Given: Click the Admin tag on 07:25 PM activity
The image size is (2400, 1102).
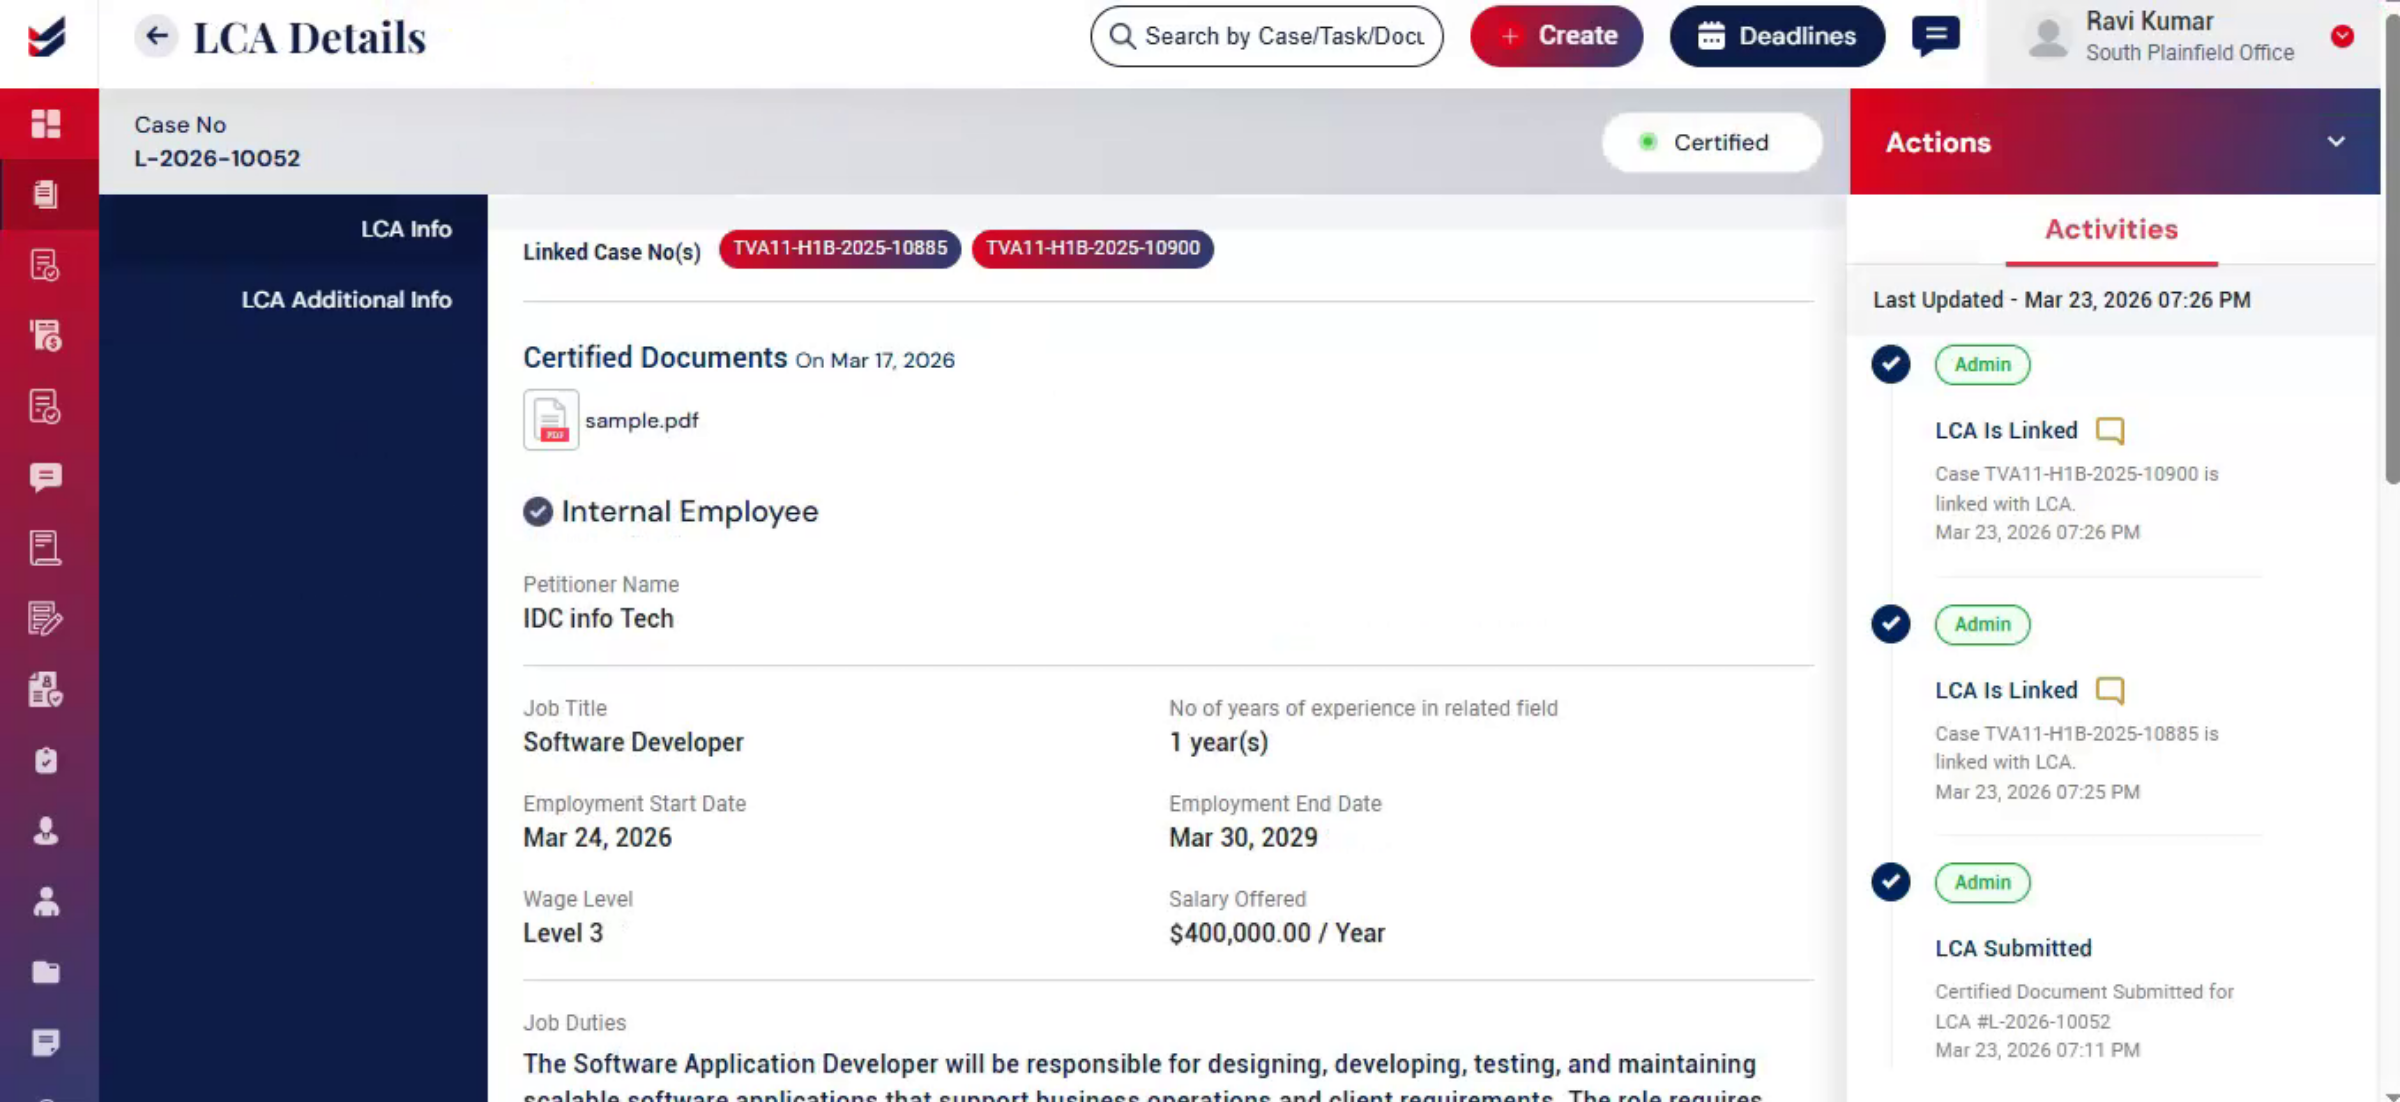Looking at the screenshot, I should click(1982, 625).
